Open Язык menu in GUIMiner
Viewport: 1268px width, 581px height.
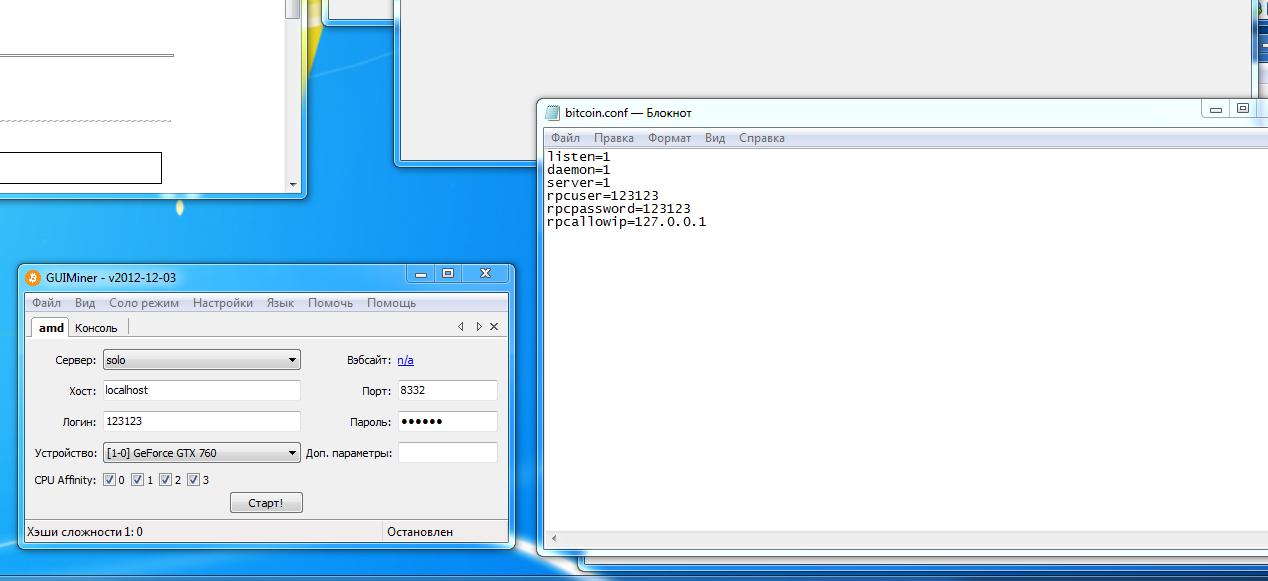point(280,303)
